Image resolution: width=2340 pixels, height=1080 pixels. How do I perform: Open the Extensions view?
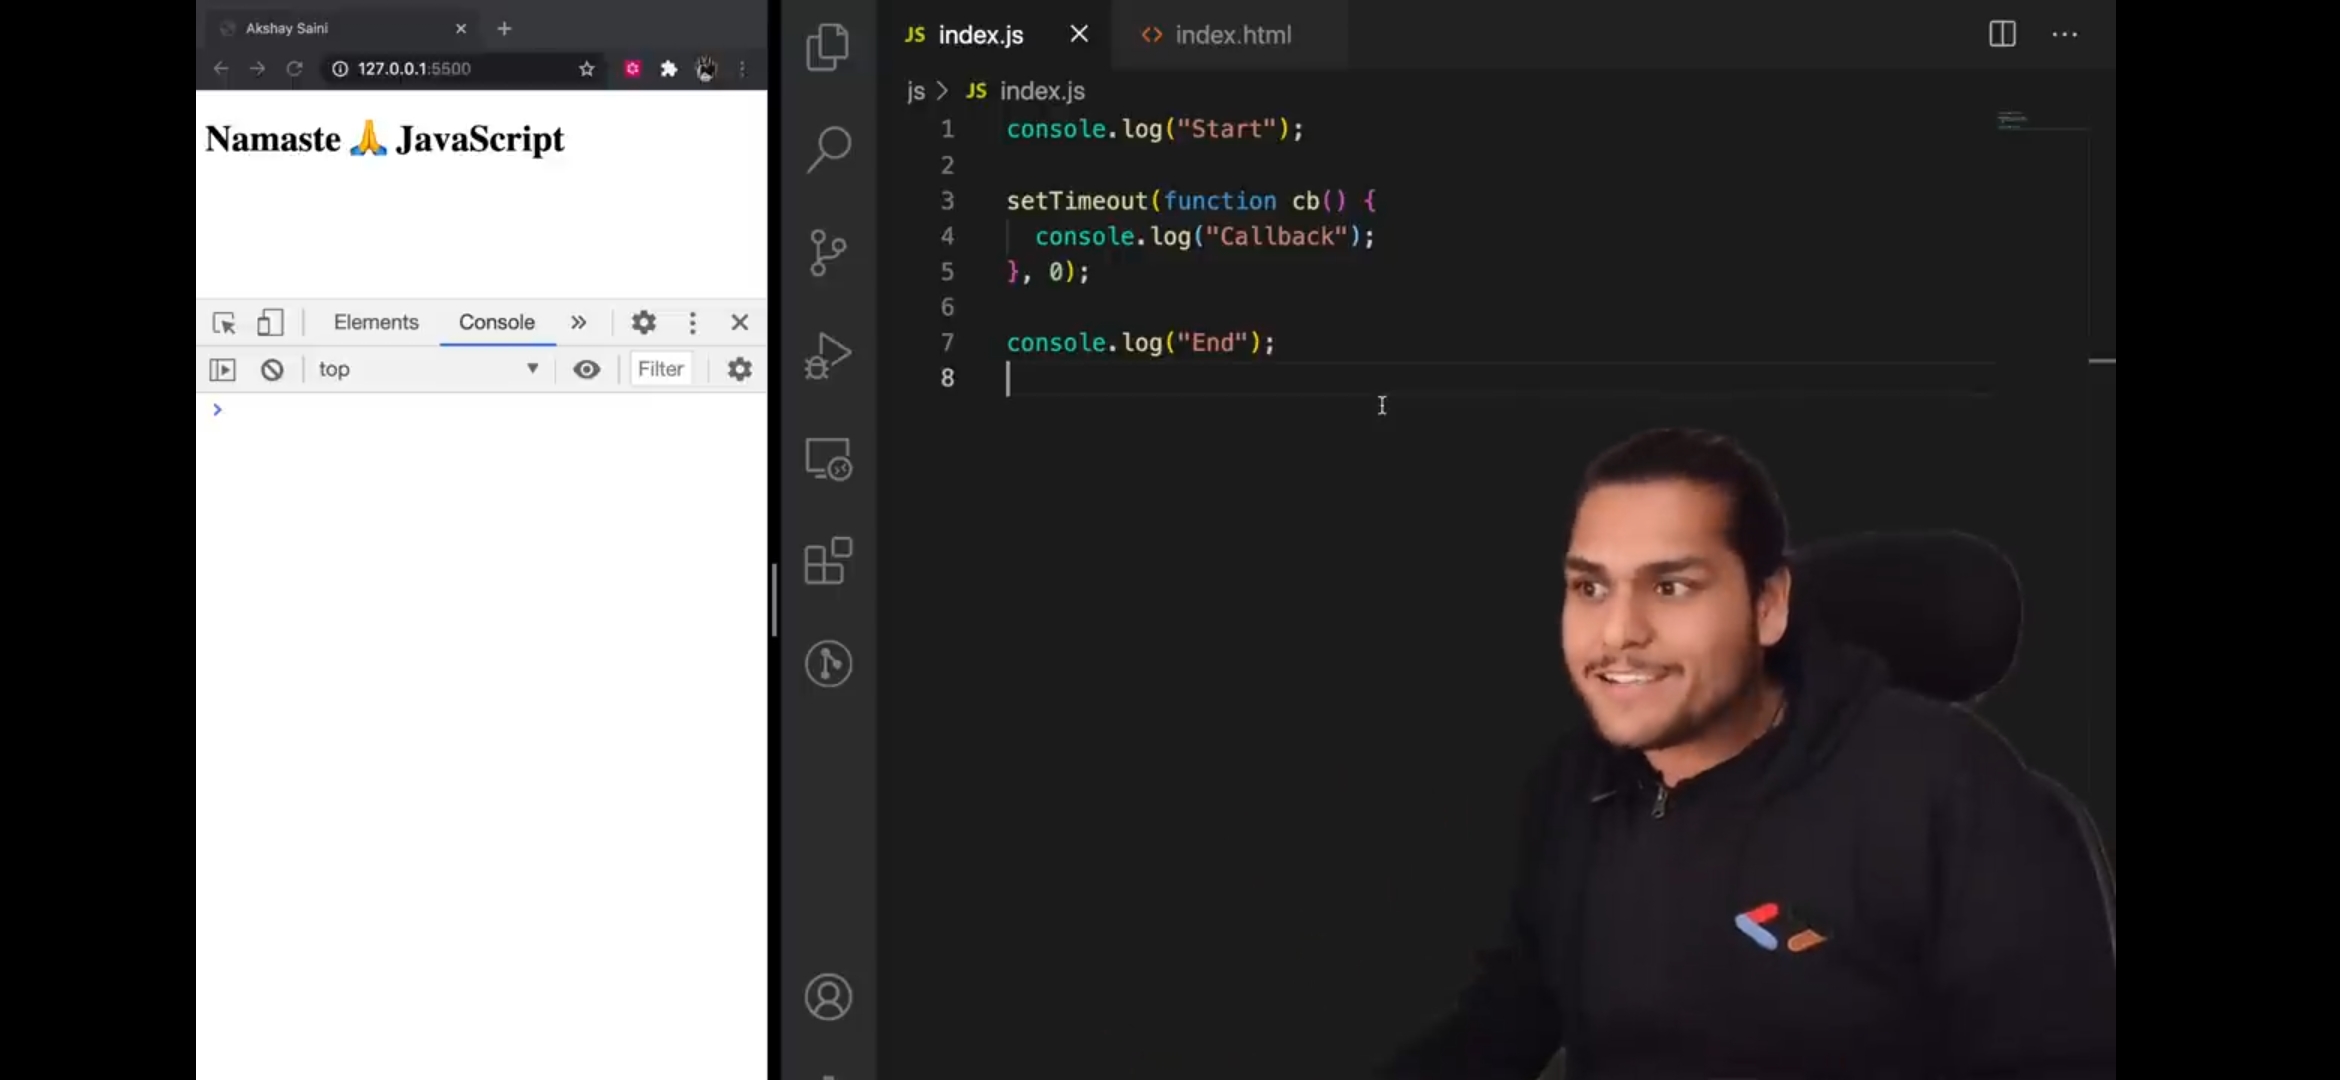click(x=828, y=561)
